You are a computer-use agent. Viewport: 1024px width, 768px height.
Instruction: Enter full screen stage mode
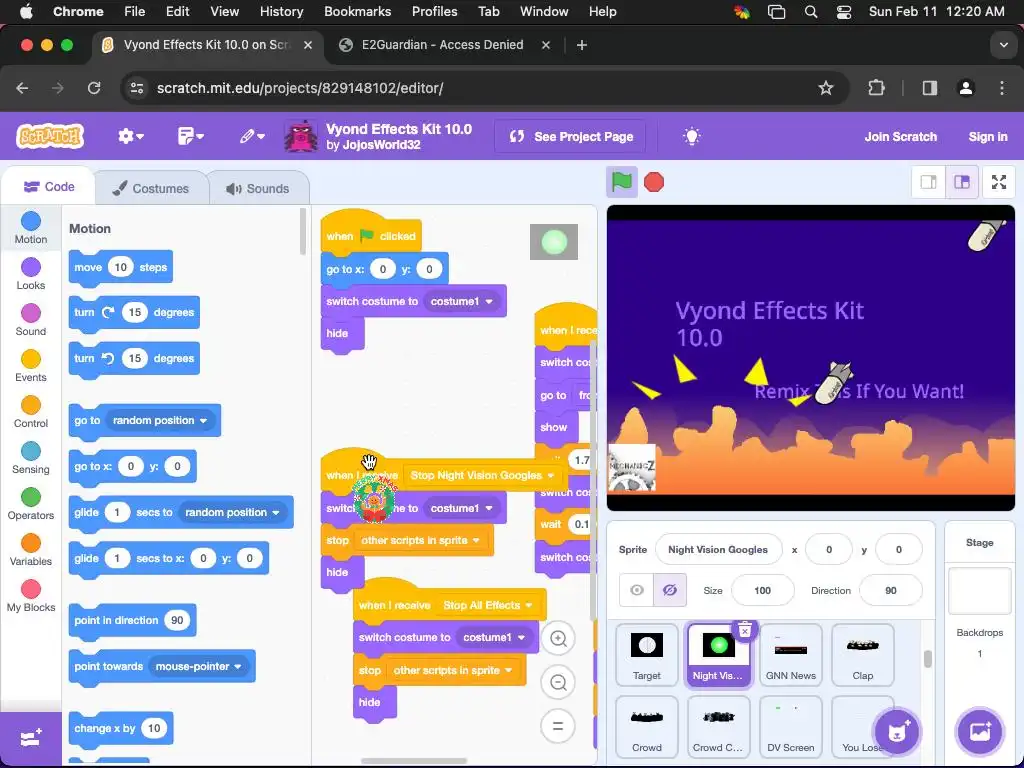click(999, 182)
